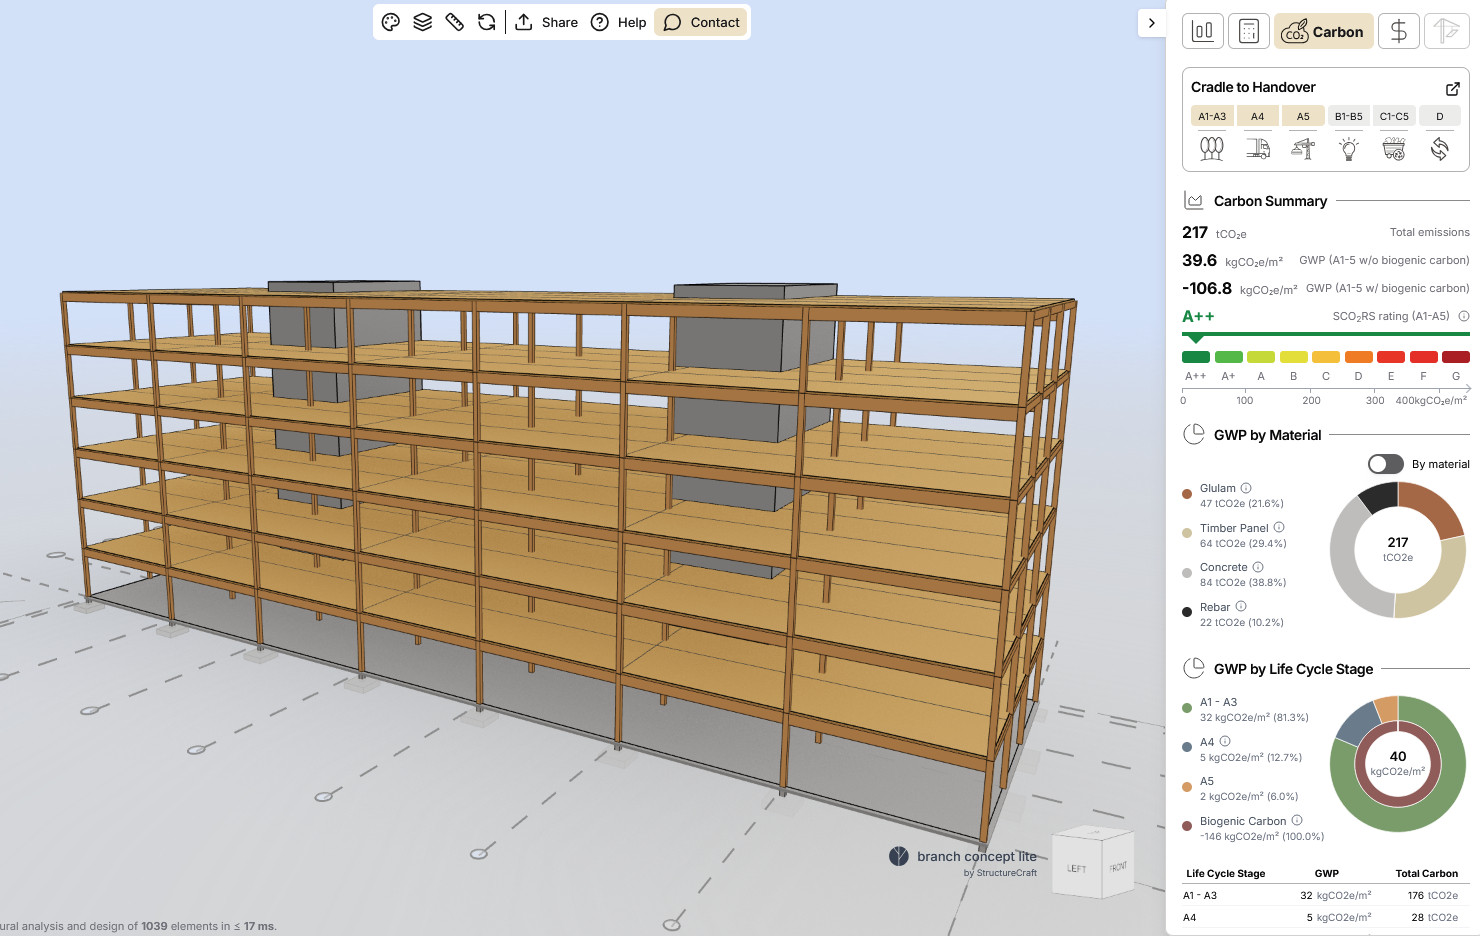Select the A5 legend entry
Screen dimensions: 1480x936
(1241, 788)
